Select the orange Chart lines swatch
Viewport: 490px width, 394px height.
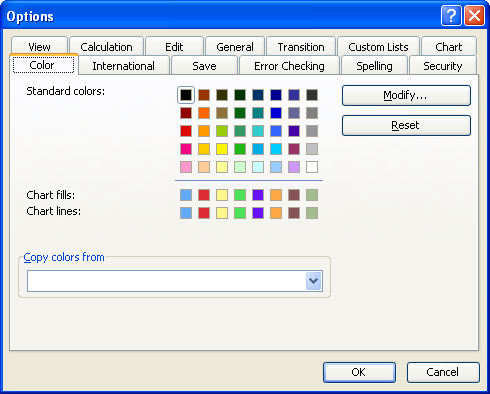pos(276,213)
